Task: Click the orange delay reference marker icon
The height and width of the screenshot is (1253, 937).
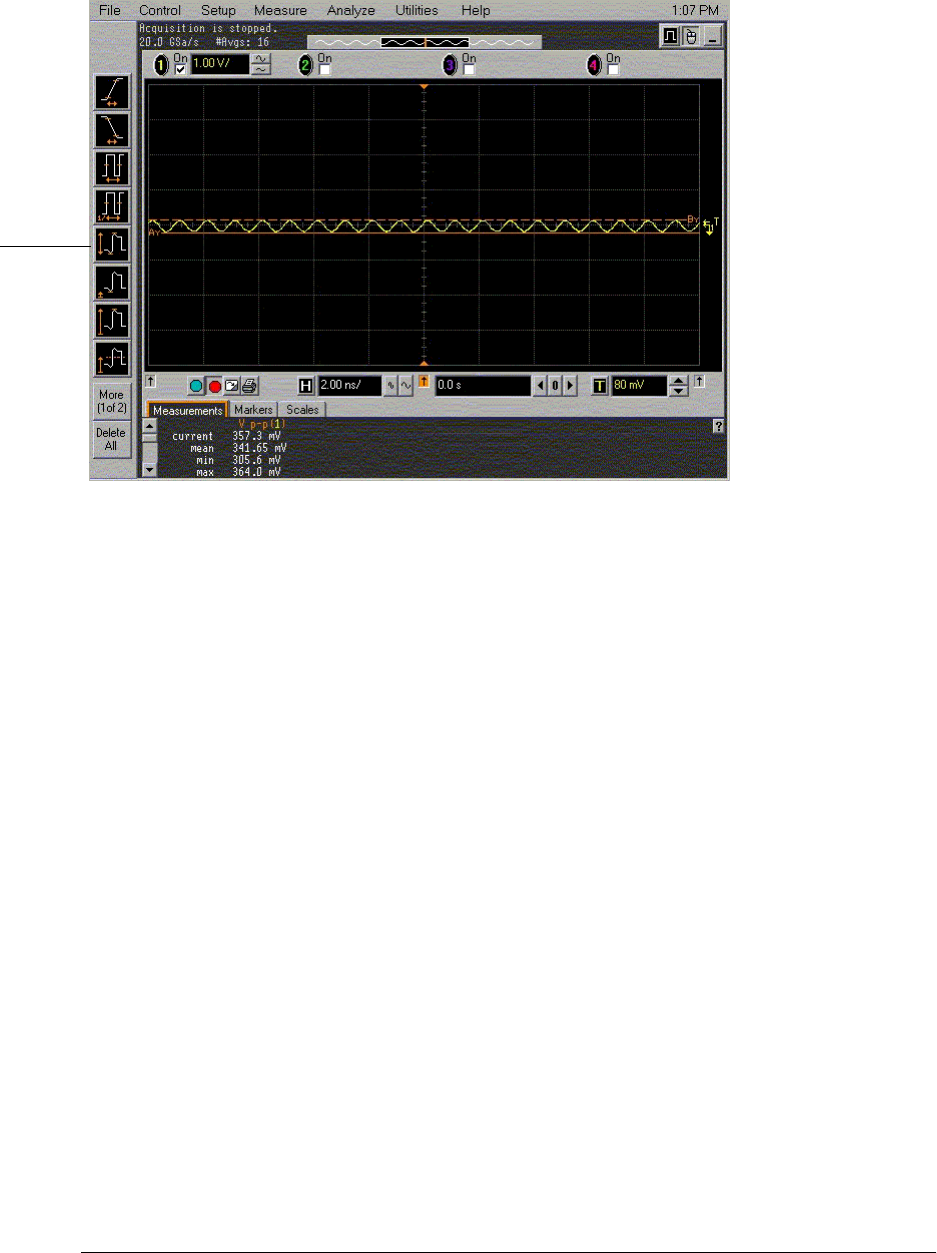Action: click(x=423, y=383)
